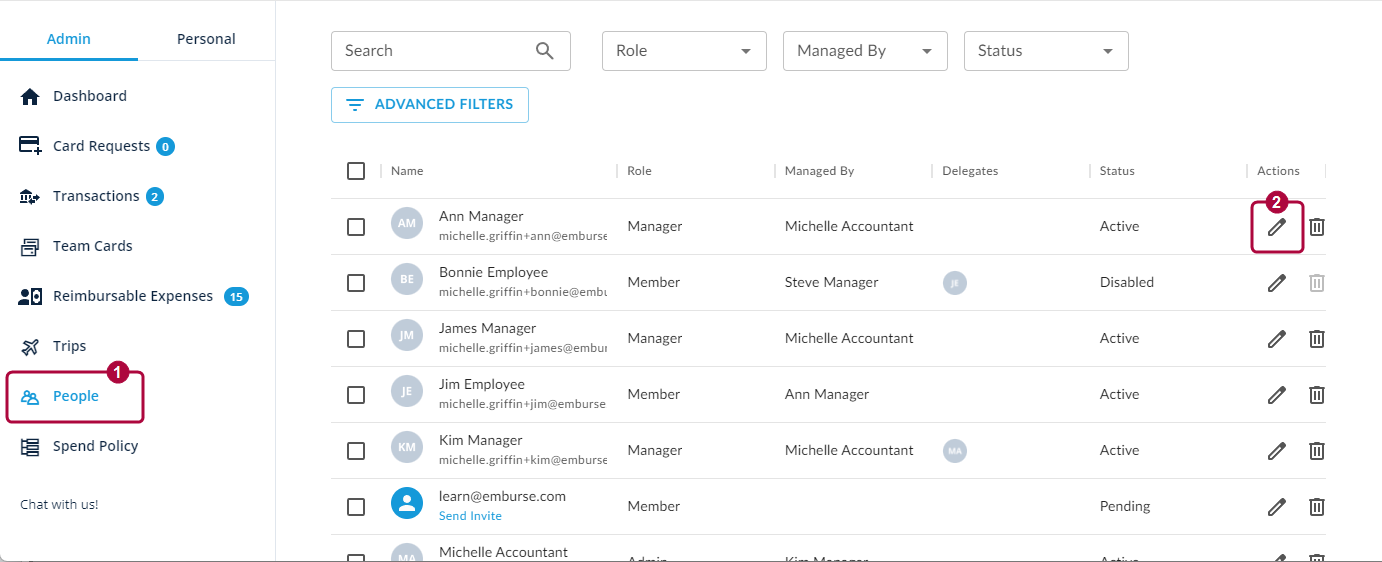
Task: Click the JE delegate avatar for Bonnie Employee
Action: click(x=954, y=283)
